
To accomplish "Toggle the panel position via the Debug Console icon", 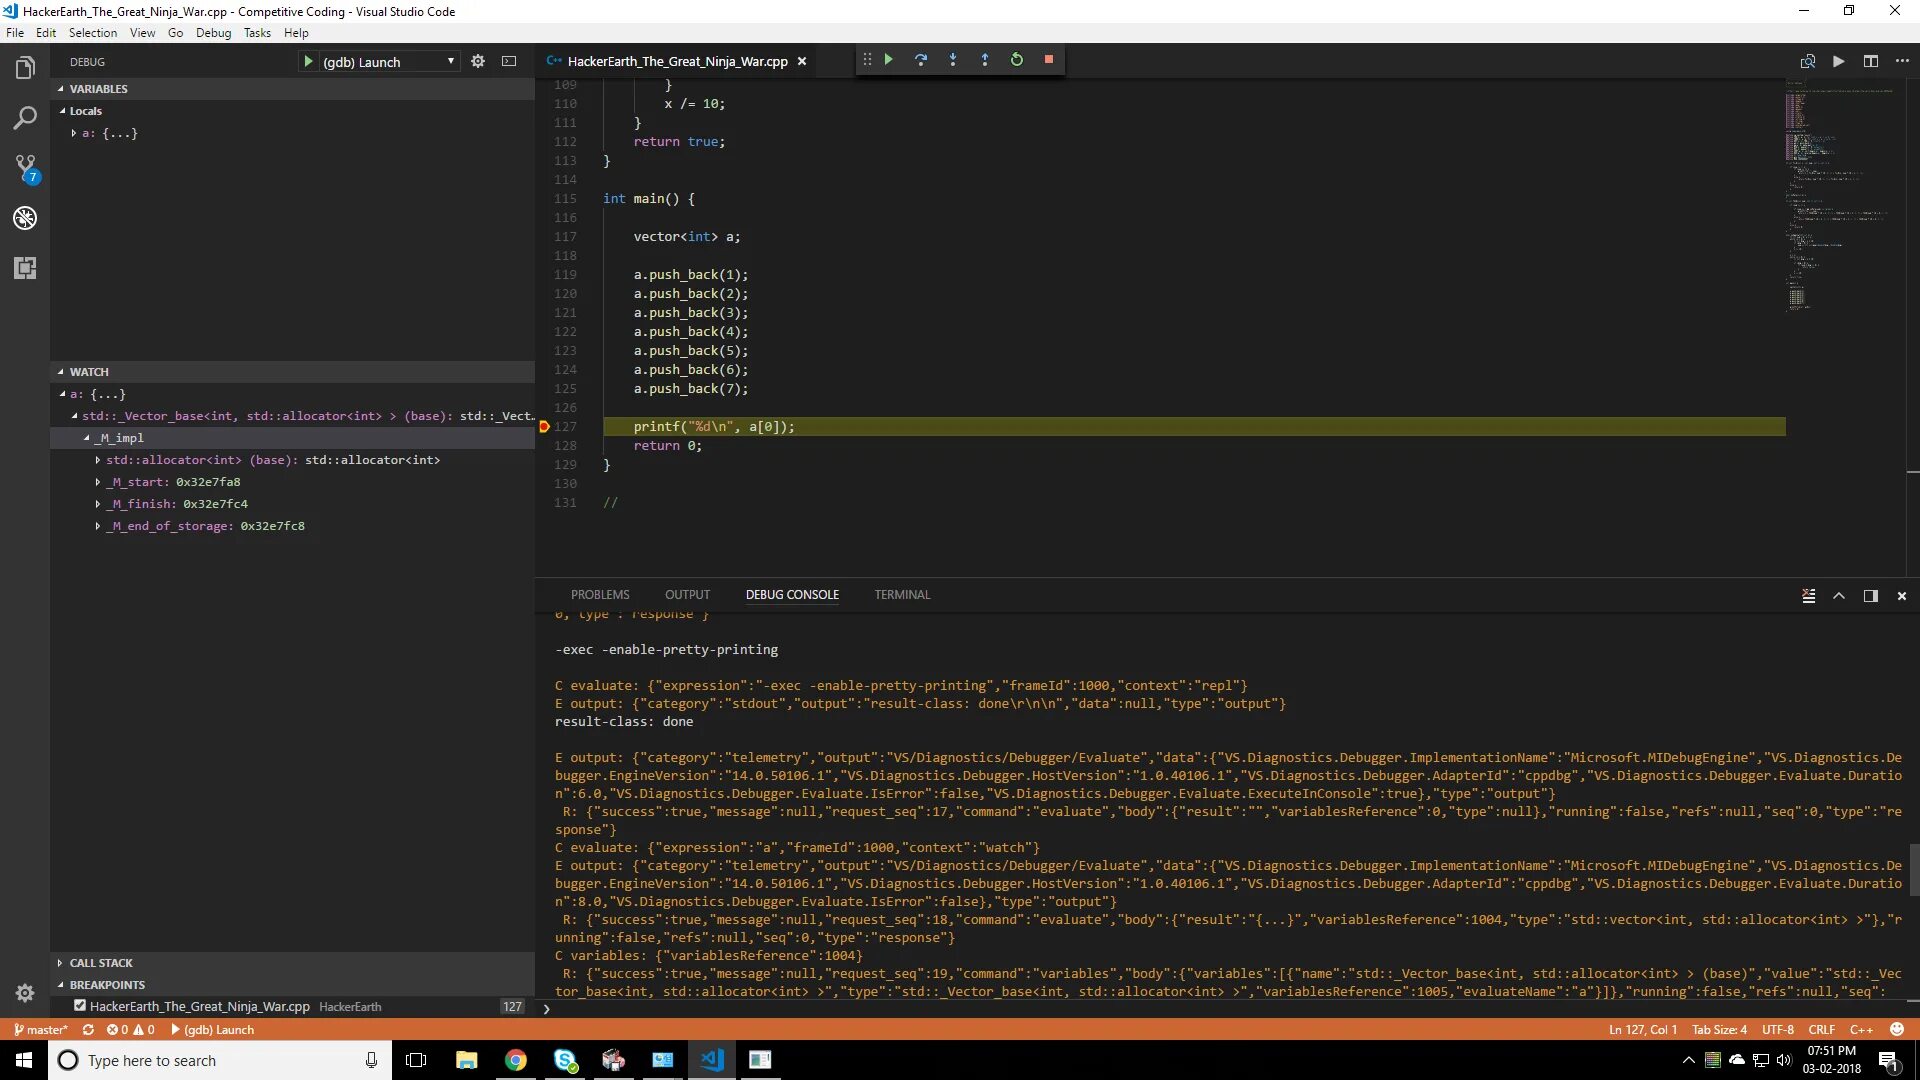I will coord(1870,596).
